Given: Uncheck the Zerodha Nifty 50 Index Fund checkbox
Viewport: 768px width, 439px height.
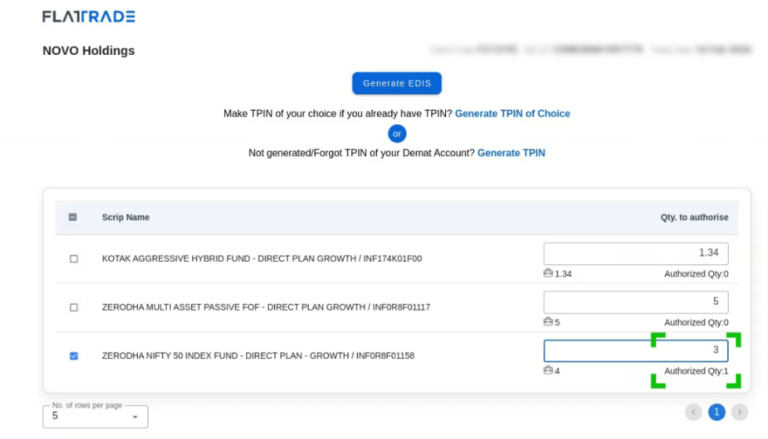Looking at the screenshot, I should tap(73, 355).
